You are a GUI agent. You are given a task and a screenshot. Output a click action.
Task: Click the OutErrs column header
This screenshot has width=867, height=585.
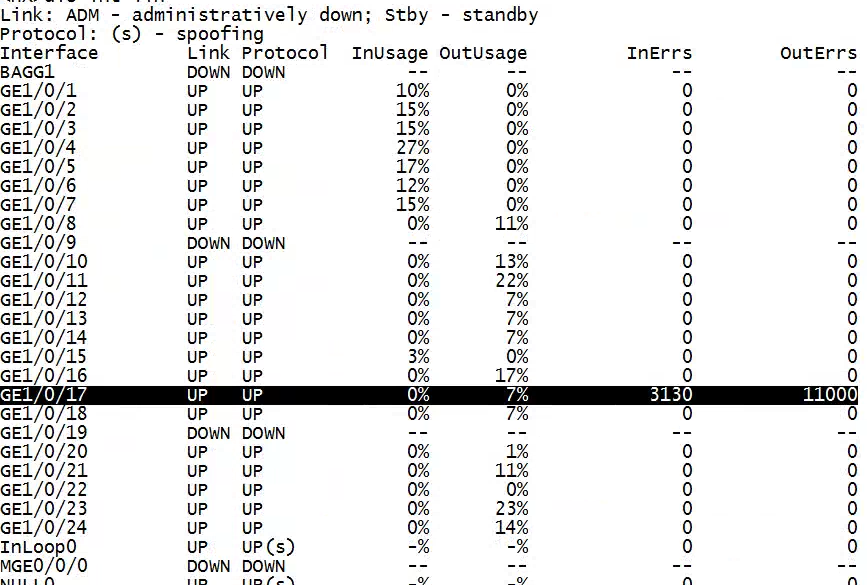tap(818, 53)
